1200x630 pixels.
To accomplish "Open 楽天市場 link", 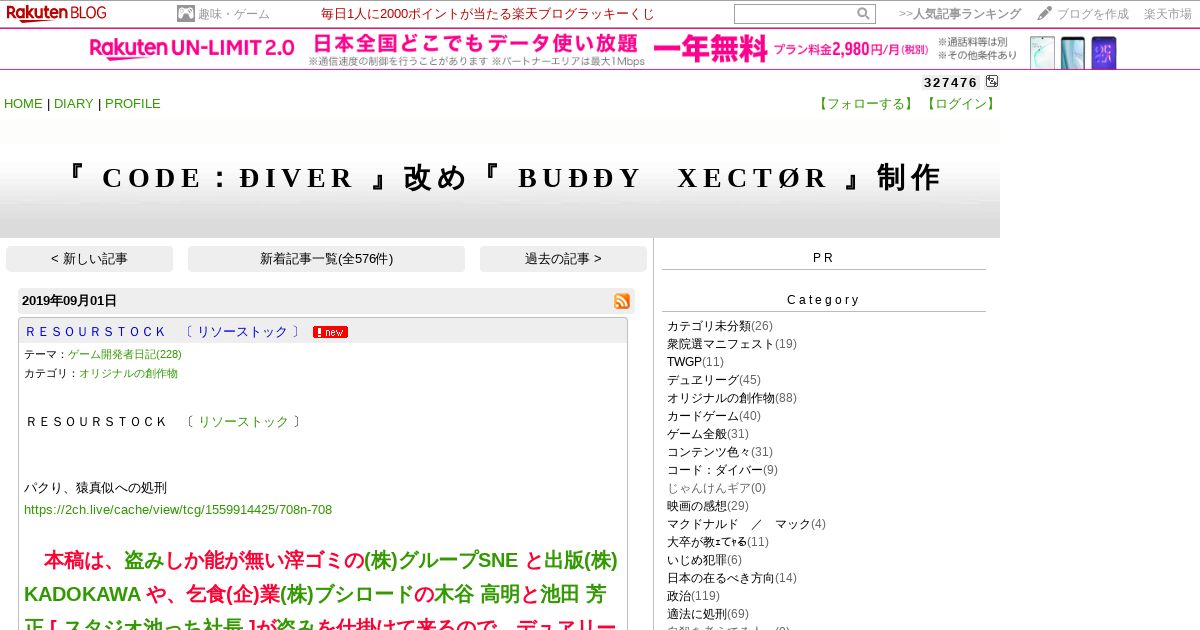I will [1168, 14].
